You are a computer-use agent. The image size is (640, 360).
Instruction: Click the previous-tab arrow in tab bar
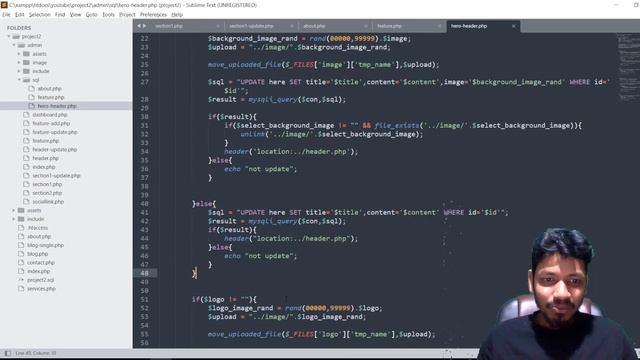click(x=139, y=26)
